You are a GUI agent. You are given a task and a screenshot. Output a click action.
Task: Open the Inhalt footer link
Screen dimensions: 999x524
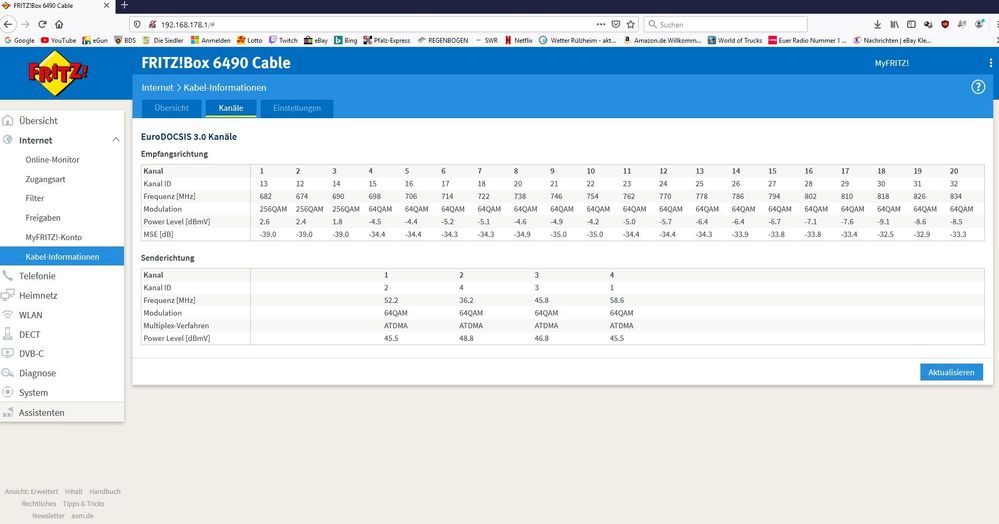pos(74,491)
